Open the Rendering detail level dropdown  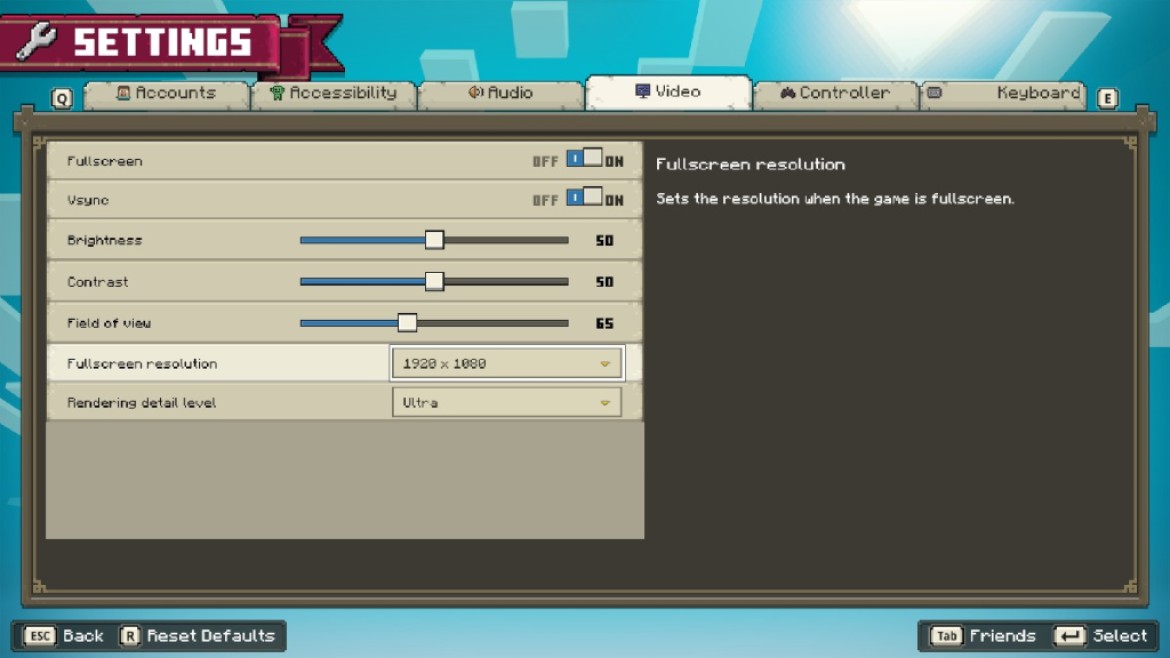tap(506, 401)
